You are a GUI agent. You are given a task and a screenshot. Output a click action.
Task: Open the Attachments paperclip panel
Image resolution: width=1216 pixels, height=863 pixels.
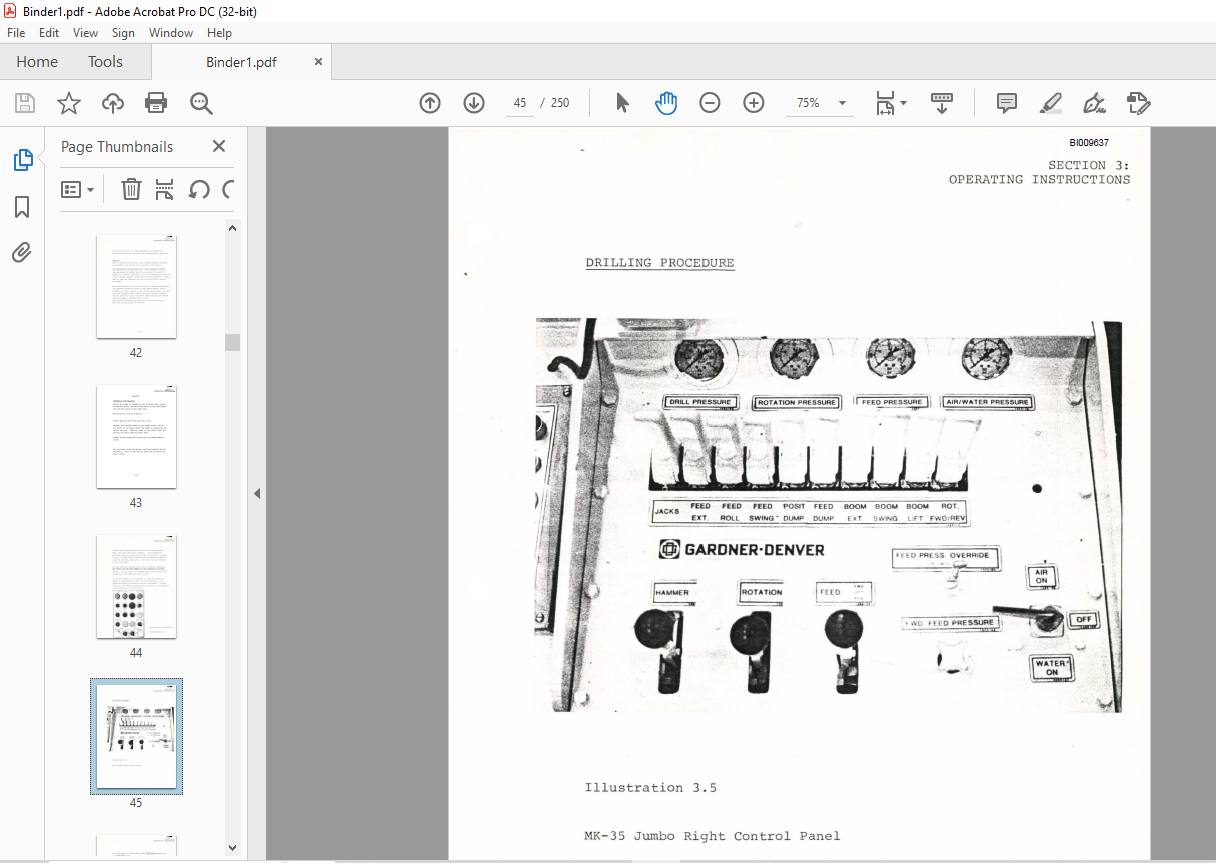22,253
